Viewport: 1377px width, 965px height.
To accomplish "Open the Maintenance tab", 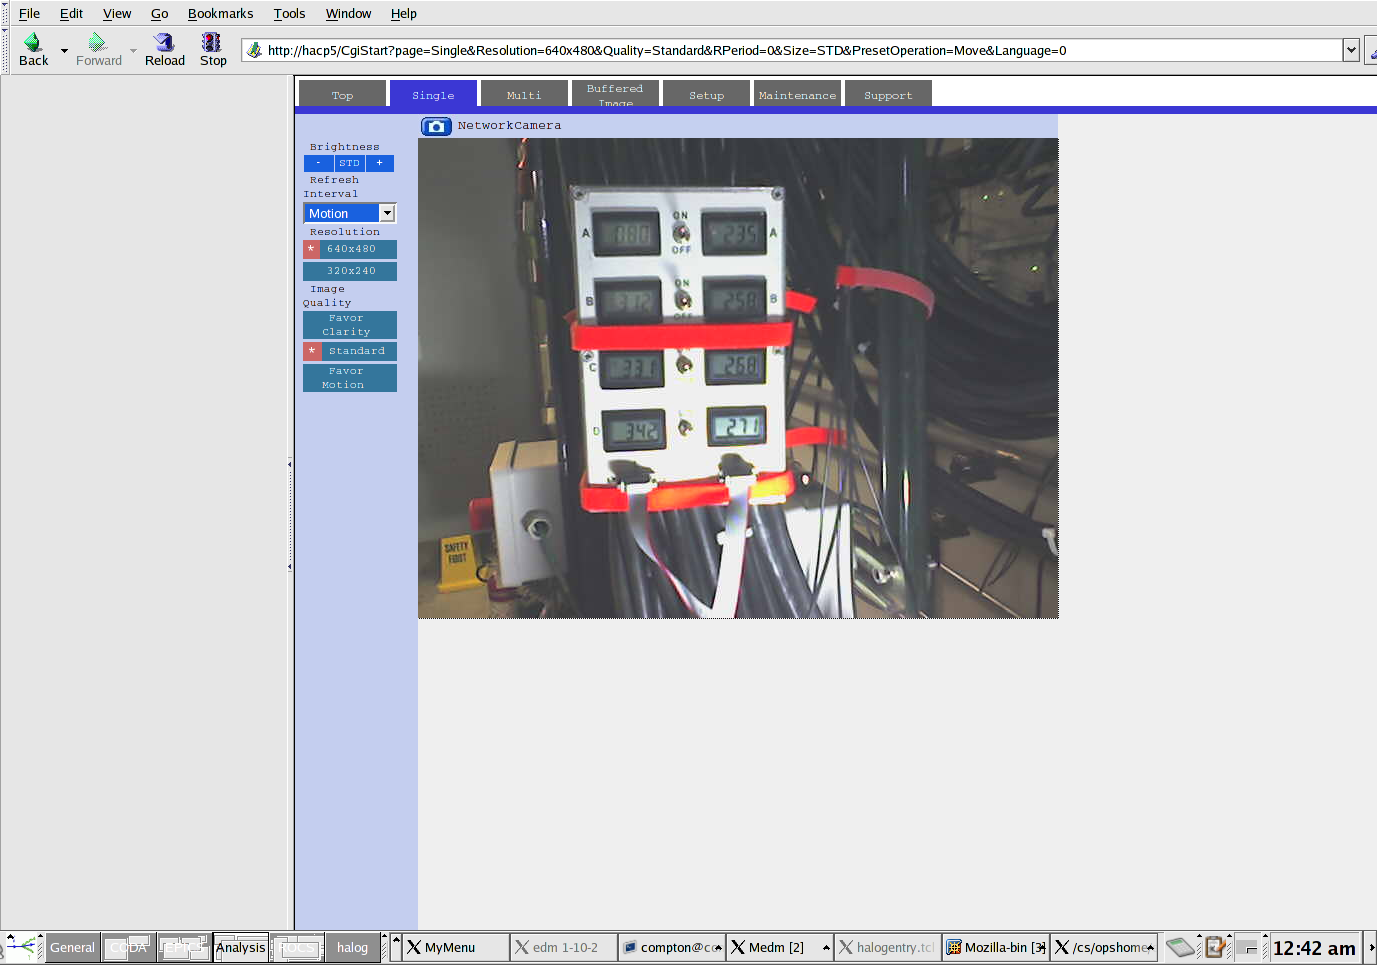I will pos(797,93).
